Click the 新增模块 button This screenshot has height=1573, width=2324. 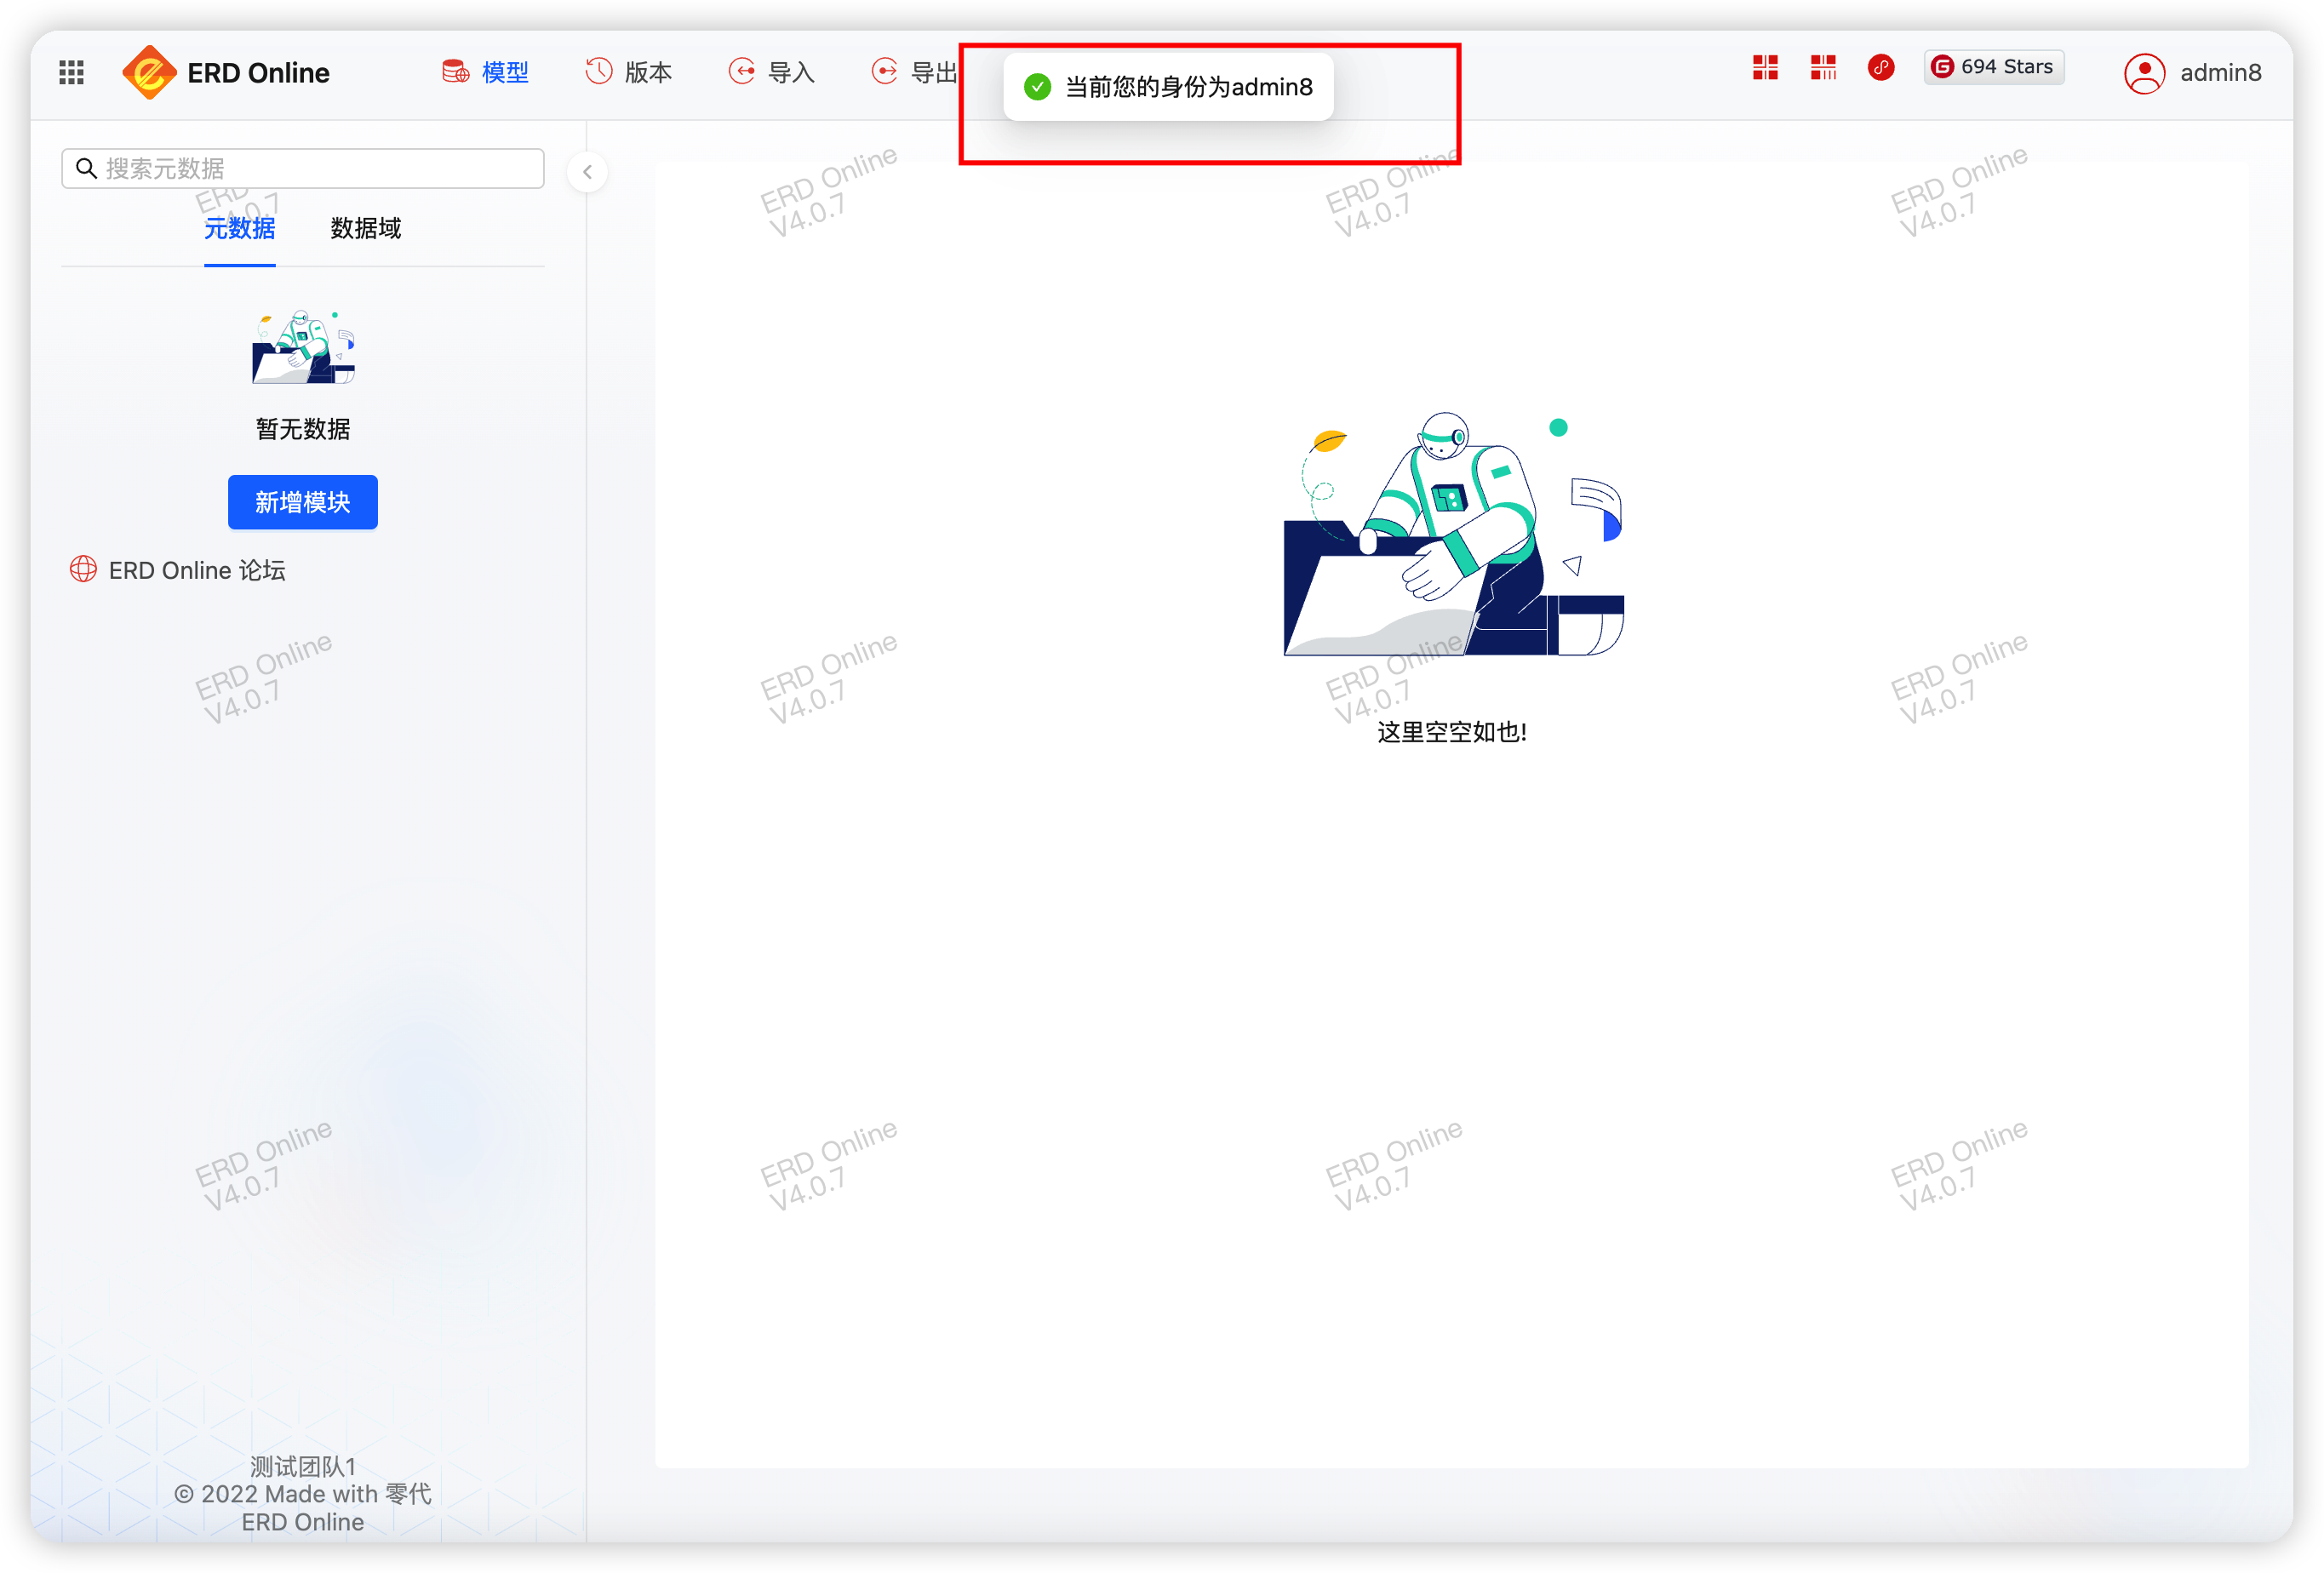(302, 502)
